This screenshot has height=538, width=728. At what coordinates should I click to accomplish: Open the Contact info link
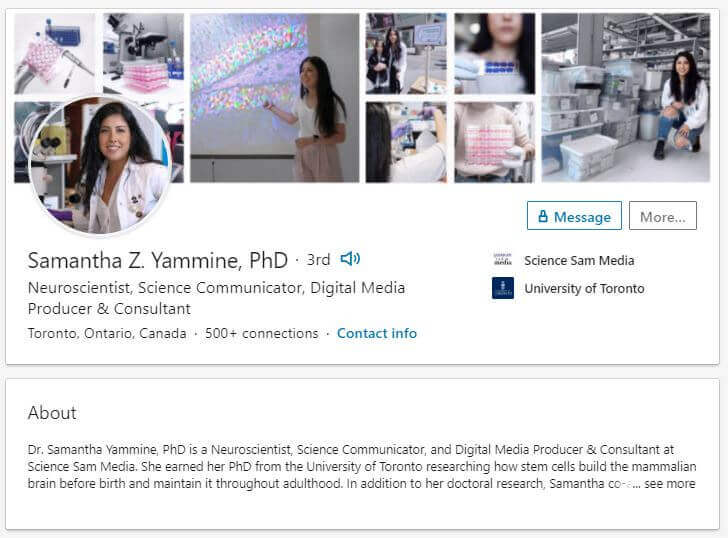click(377, 333)
